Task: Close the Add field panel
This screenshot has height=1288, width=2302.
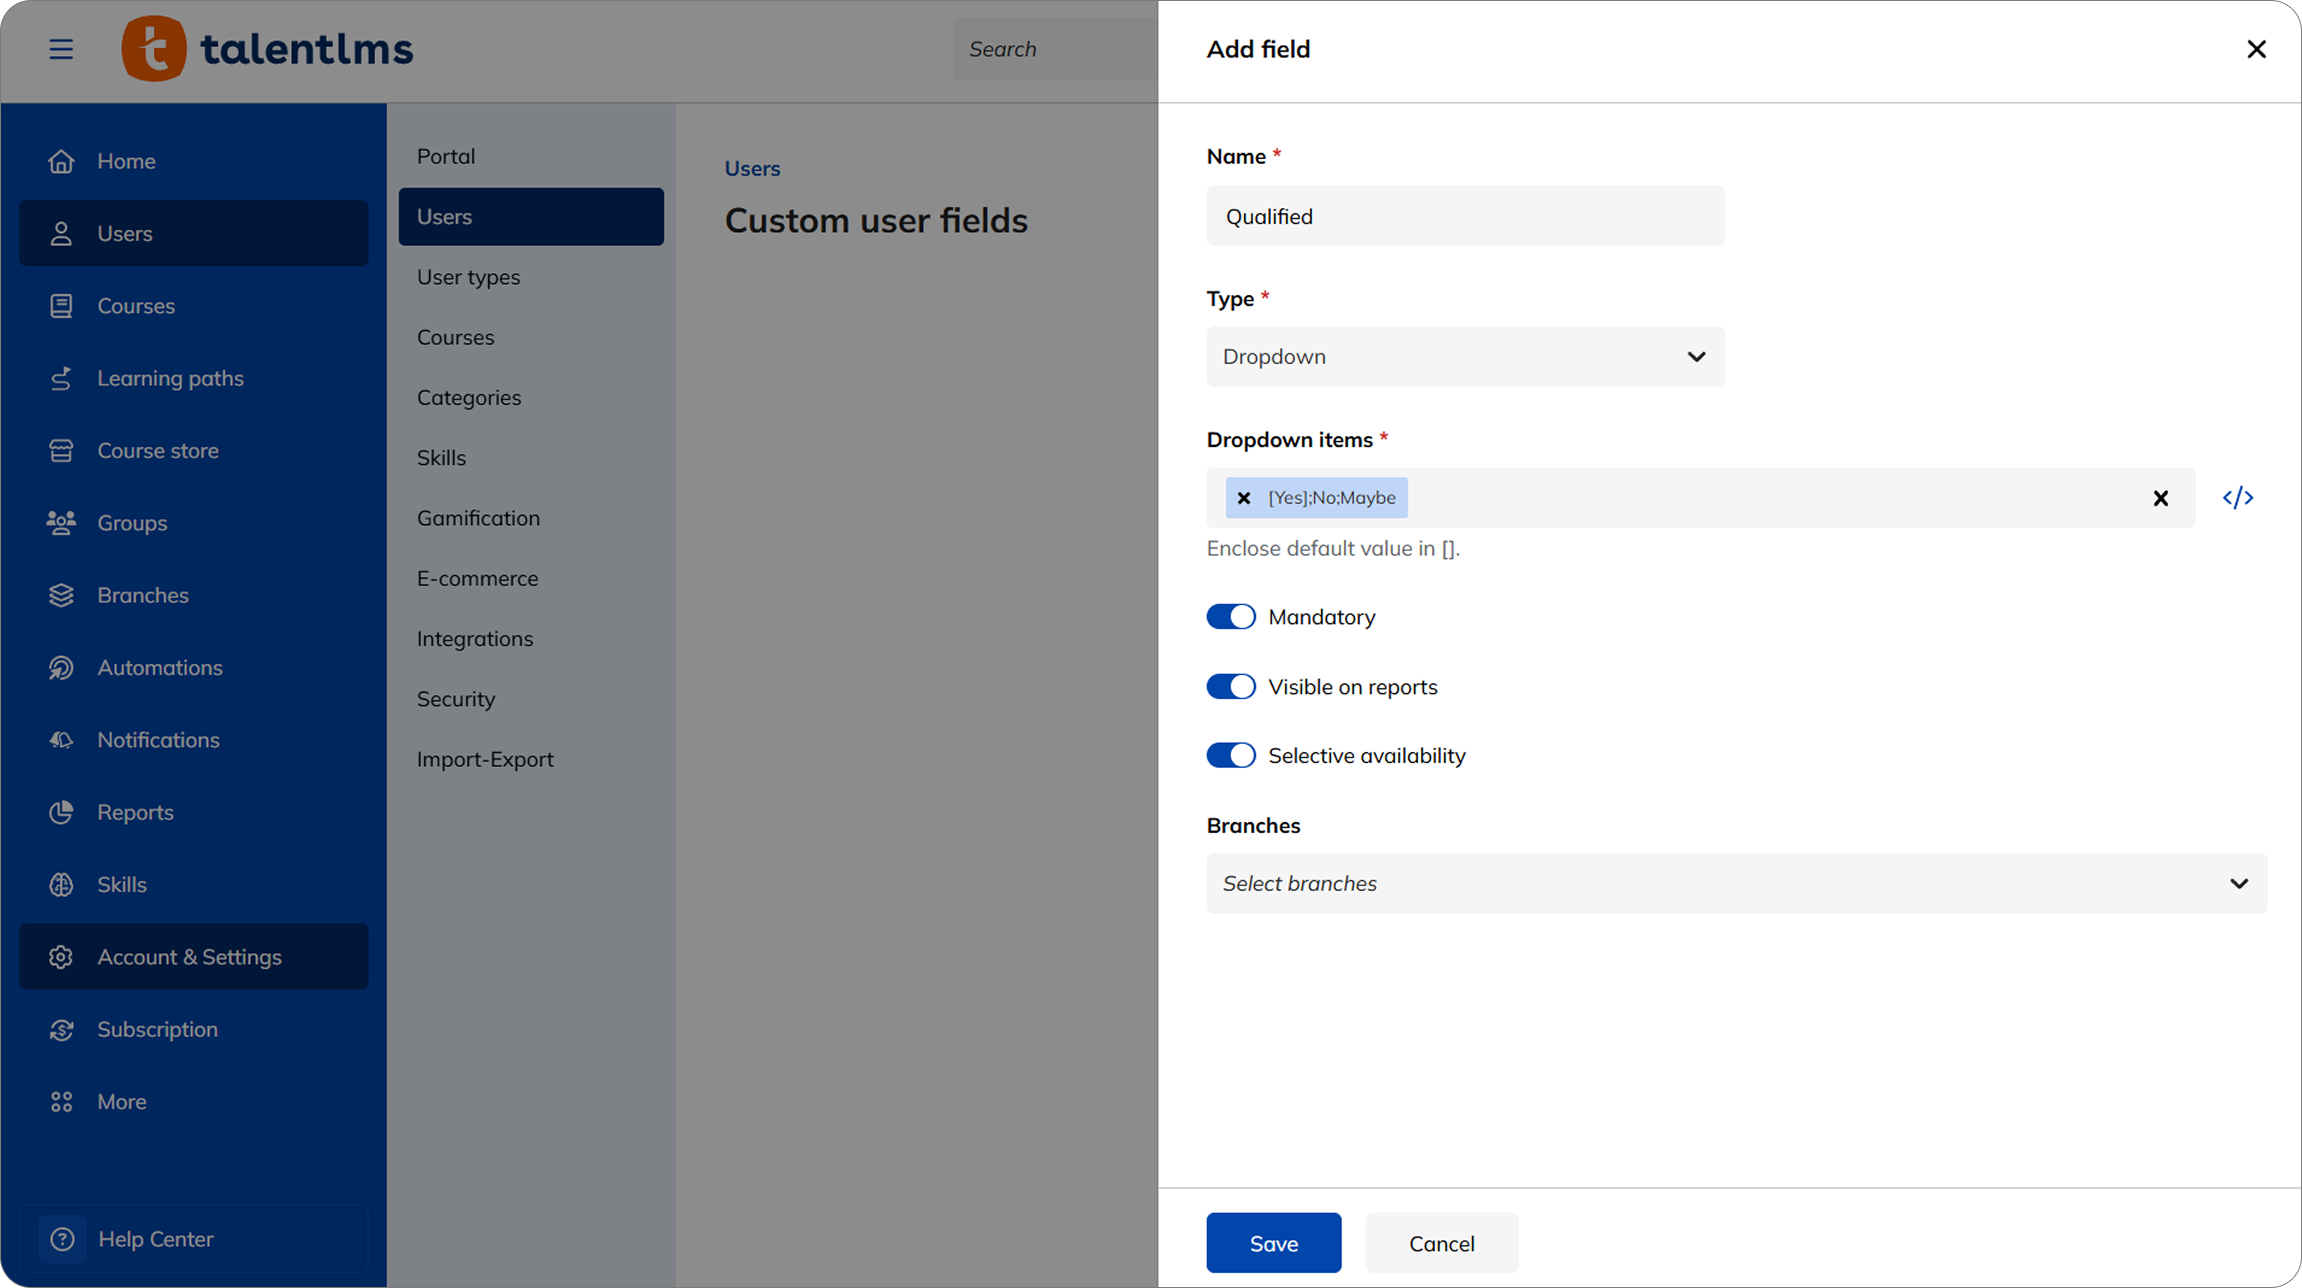Action: tap(2256, 49)
